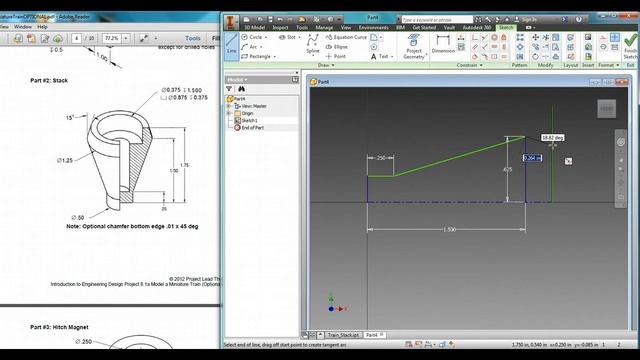Open the Manage ribbon tab

coord(324,28)
